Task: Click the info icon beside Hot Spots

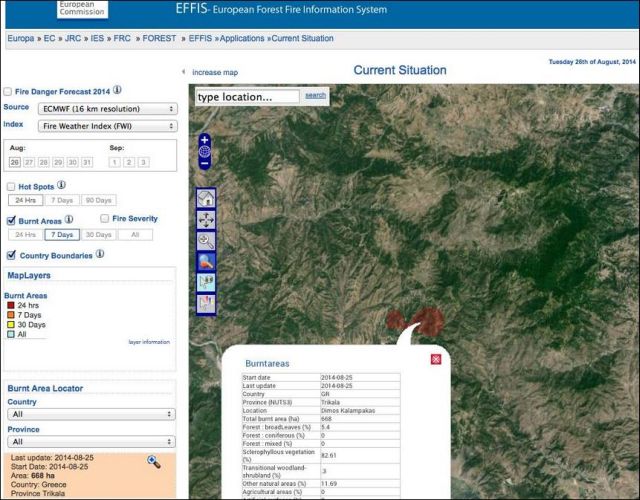Action: pos(62,185)
